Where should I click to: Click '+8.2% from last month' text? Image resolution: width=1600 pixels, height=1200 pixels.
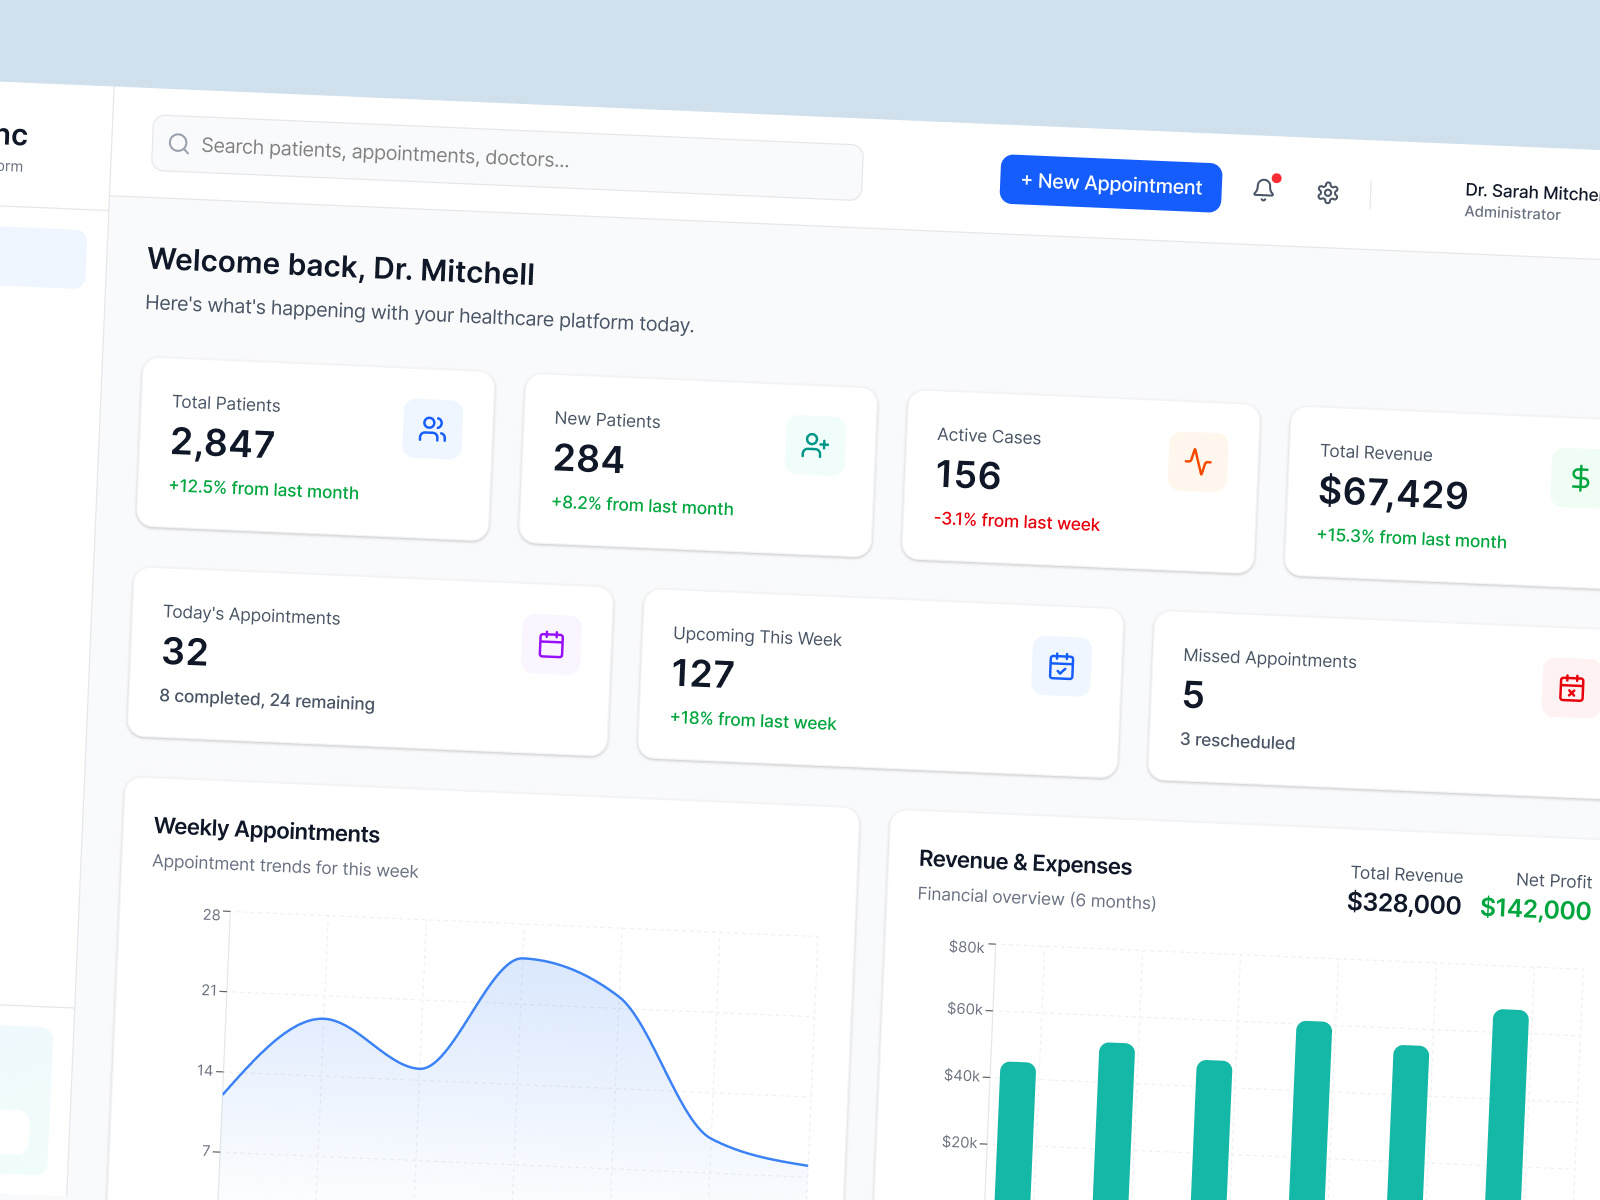[x=643, y=505]
